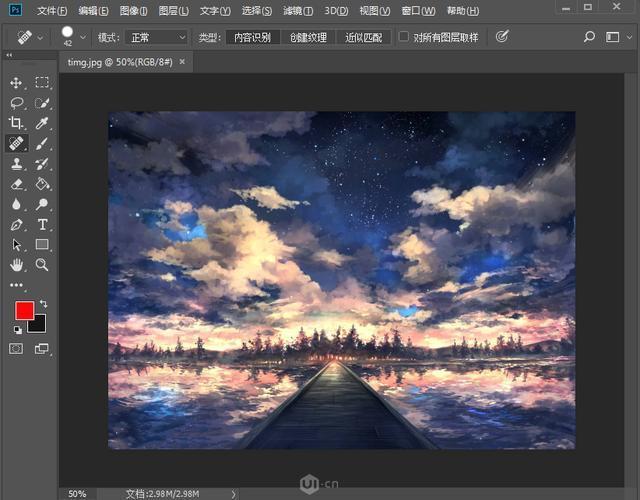Select the Path Selection arrow tool
This screenshot has width=640, height=500.
[x=16, y=245]
